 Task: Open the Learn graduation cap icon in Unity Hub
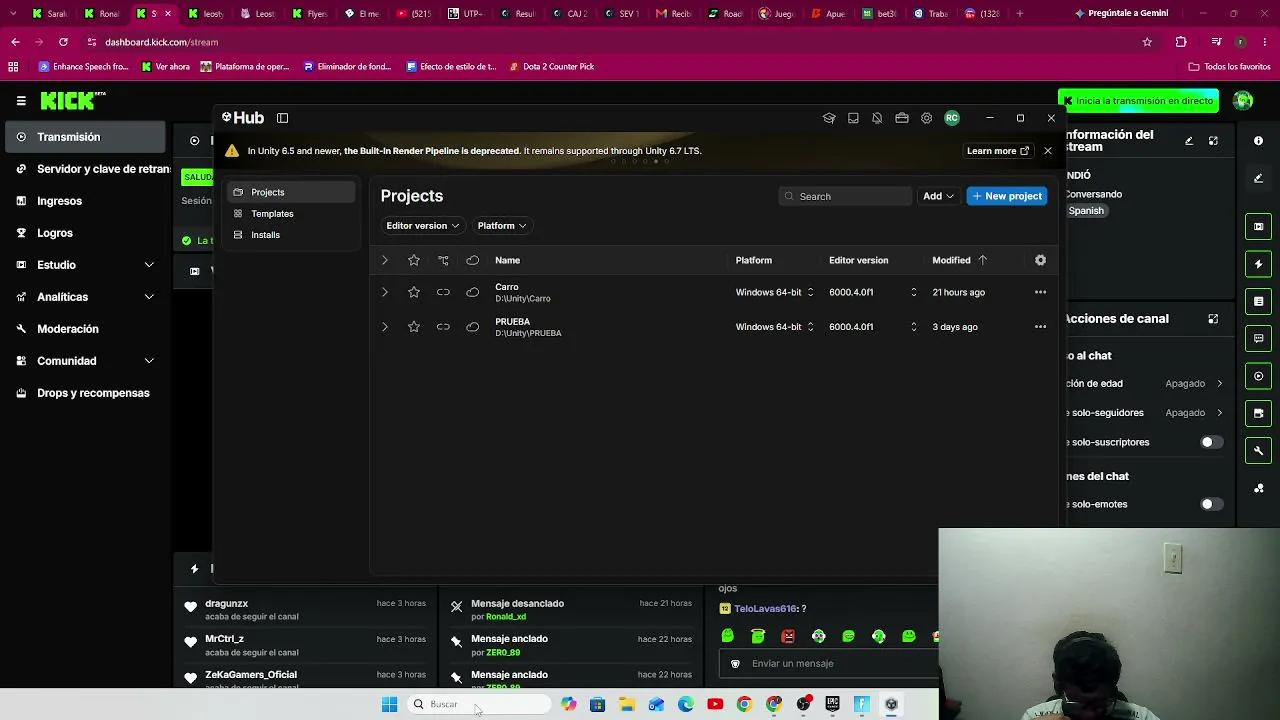click(829, 118)
